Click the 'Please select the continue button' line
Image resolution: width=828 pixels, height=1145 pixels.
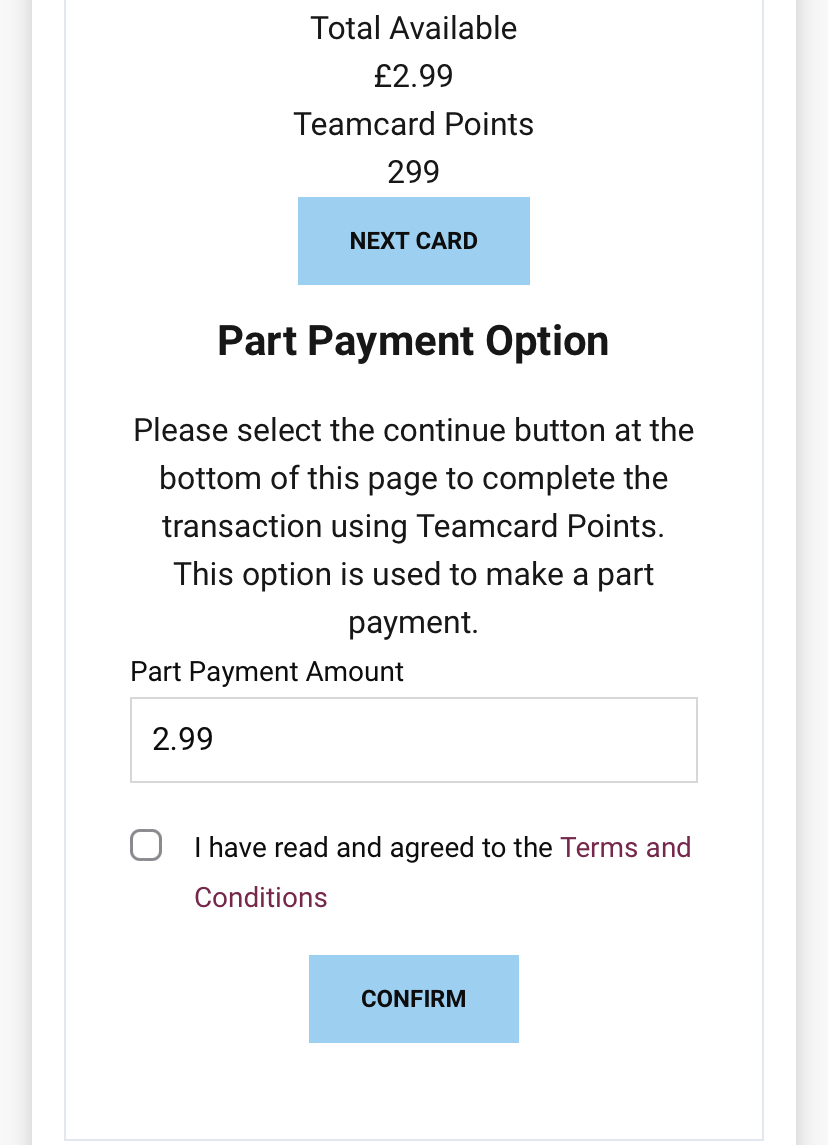coord(413,431)
